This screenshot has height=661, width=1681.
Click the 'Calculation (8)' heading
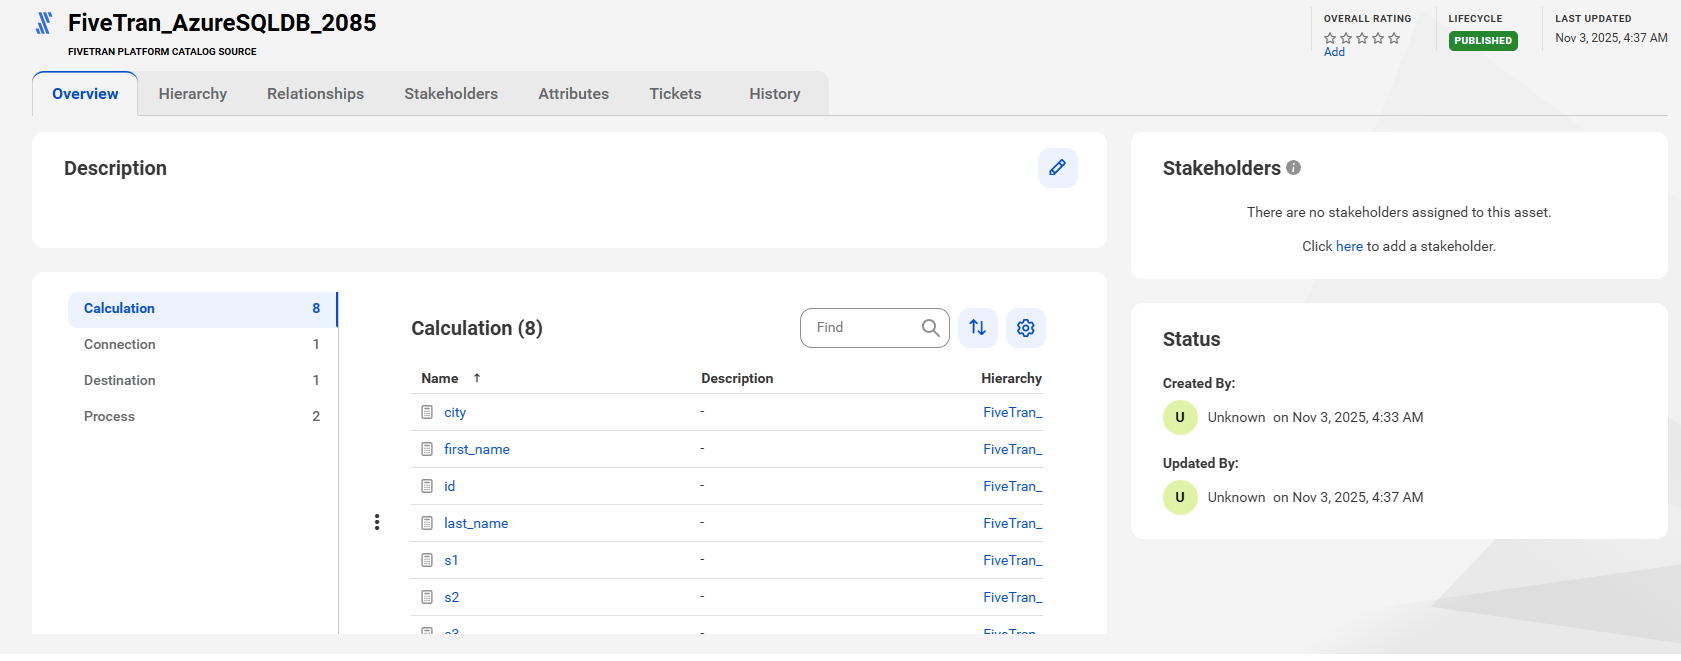477,328
